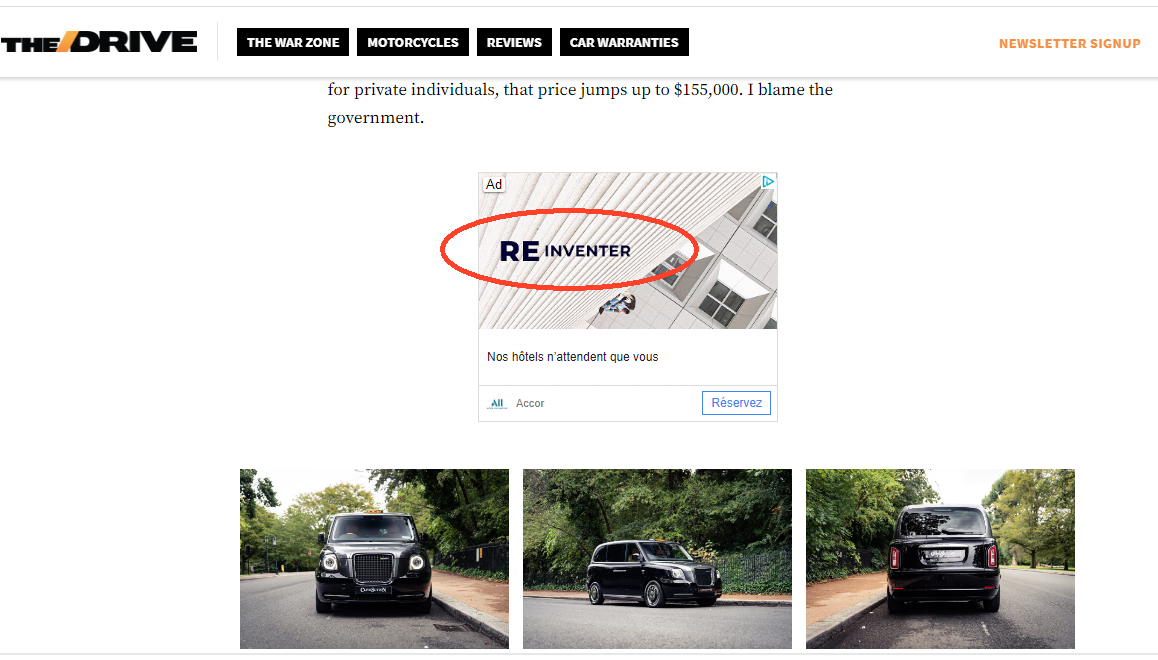Viewport: 1158px width, 660px height.
Task: Open the front-view taxi photo
Action: coord(374,559)
